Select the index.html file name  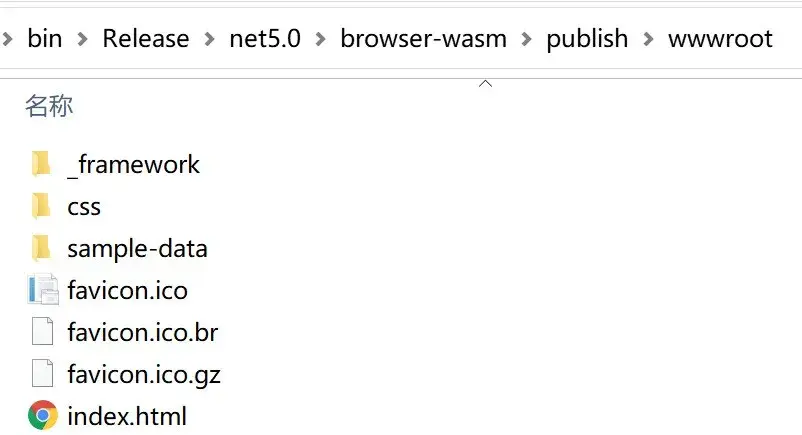coord(127,416)
